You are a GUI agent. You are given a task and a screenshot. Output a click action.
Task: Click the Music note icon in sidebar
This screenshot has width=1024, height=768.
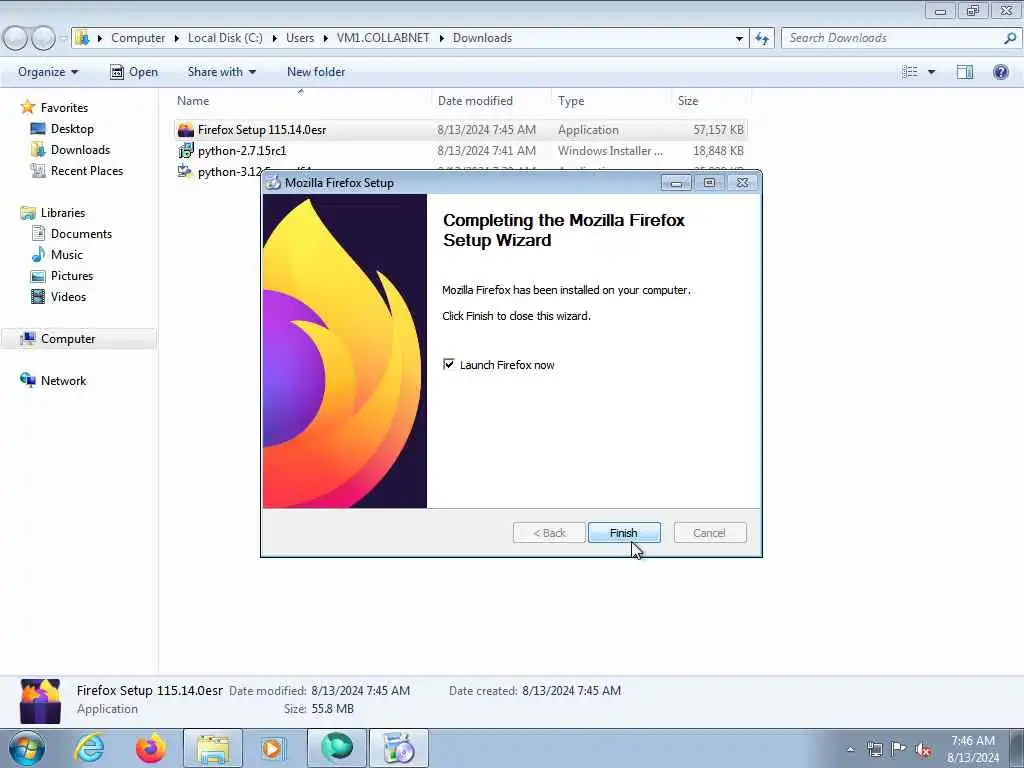(39, 254)
